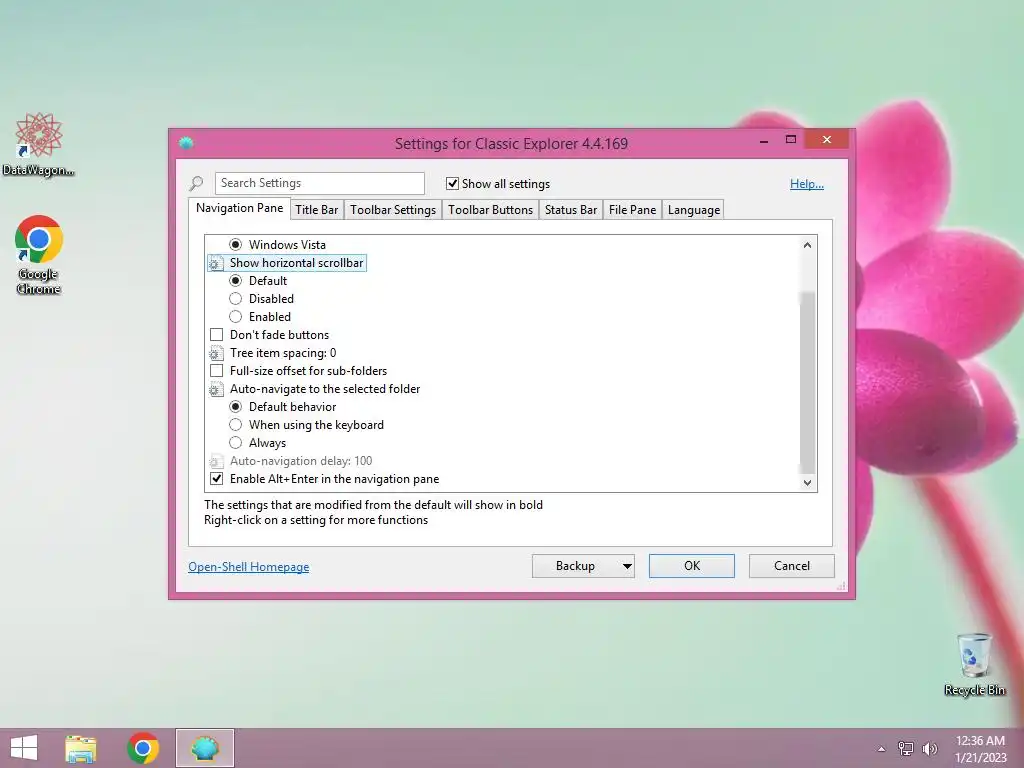Screen dimensions: 1024x768
Task: Click gear icon beside Show horizontal scrollbar
Action: pyautogui.click(x=216, y=263)
